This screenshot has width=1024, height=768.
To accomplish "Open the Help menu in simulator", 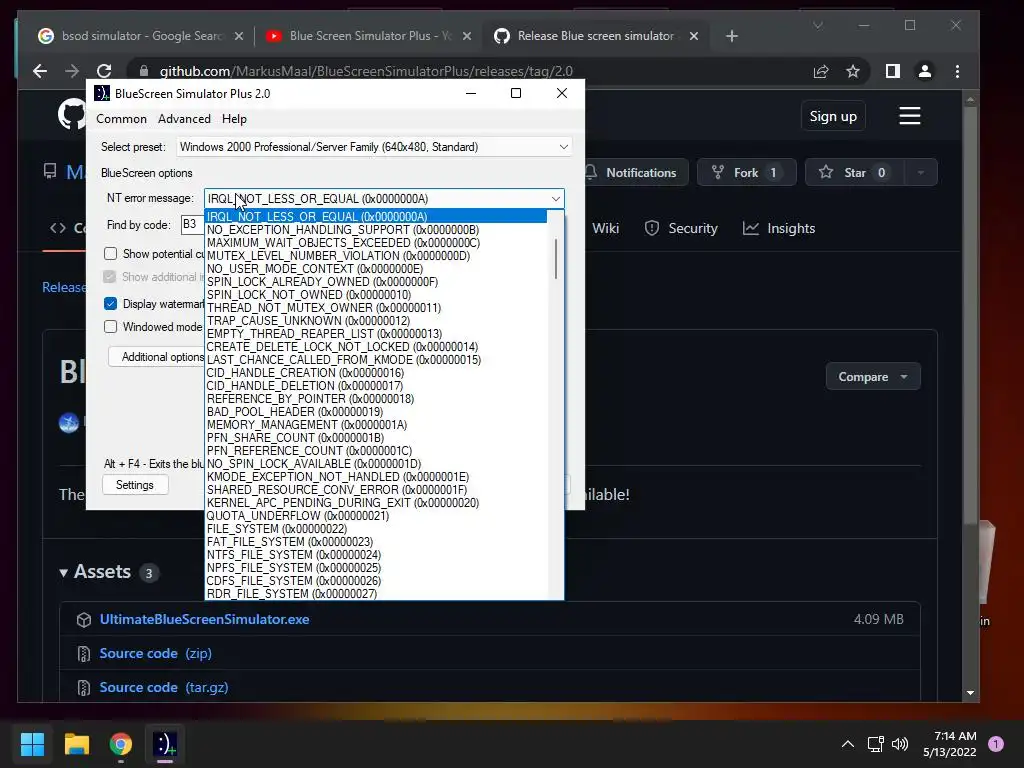I will pos(234,119).
